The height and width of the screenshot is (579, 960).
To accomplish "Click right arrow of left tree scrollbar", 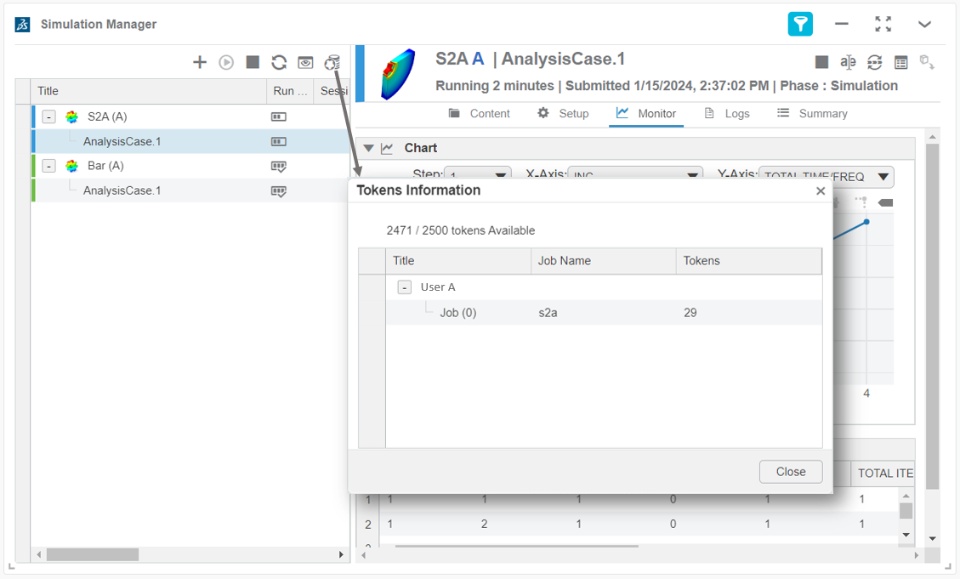I will pyautogui.click(x=341, y=555).
